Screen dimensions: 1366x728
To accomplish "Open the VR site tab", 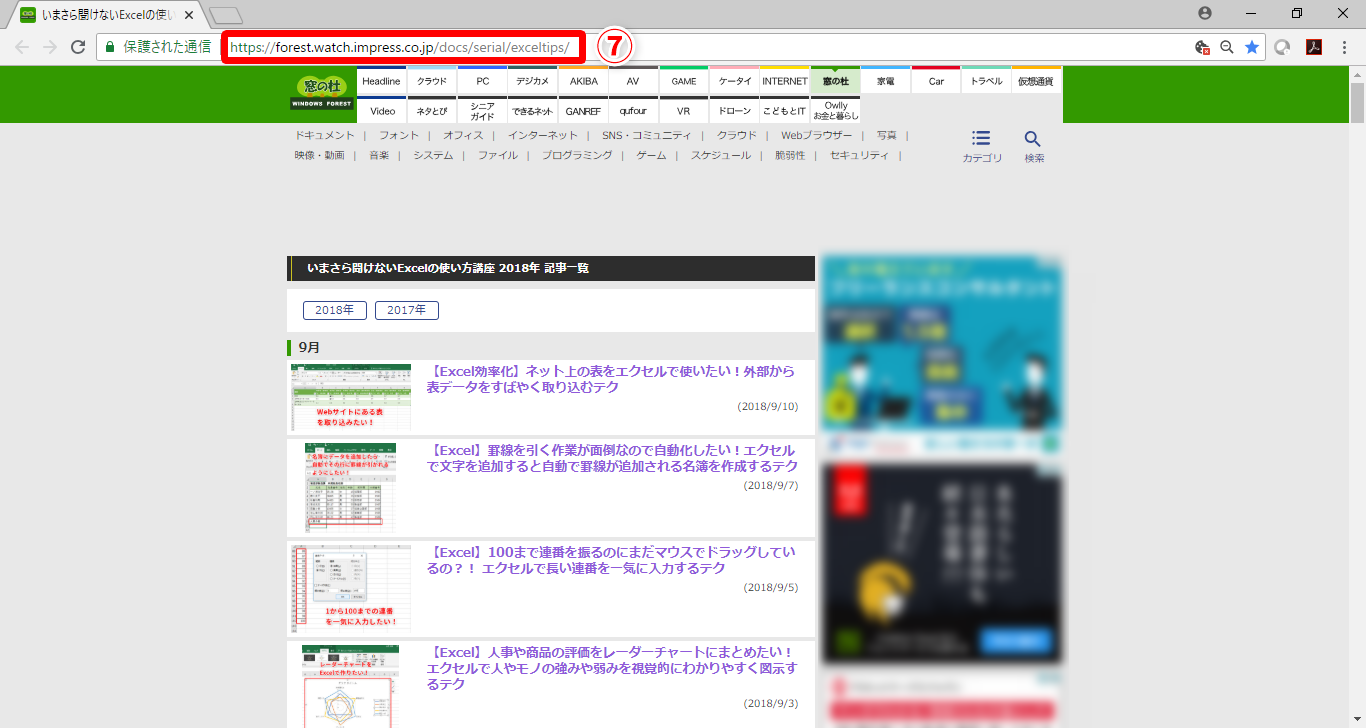I will coord(684,111).
